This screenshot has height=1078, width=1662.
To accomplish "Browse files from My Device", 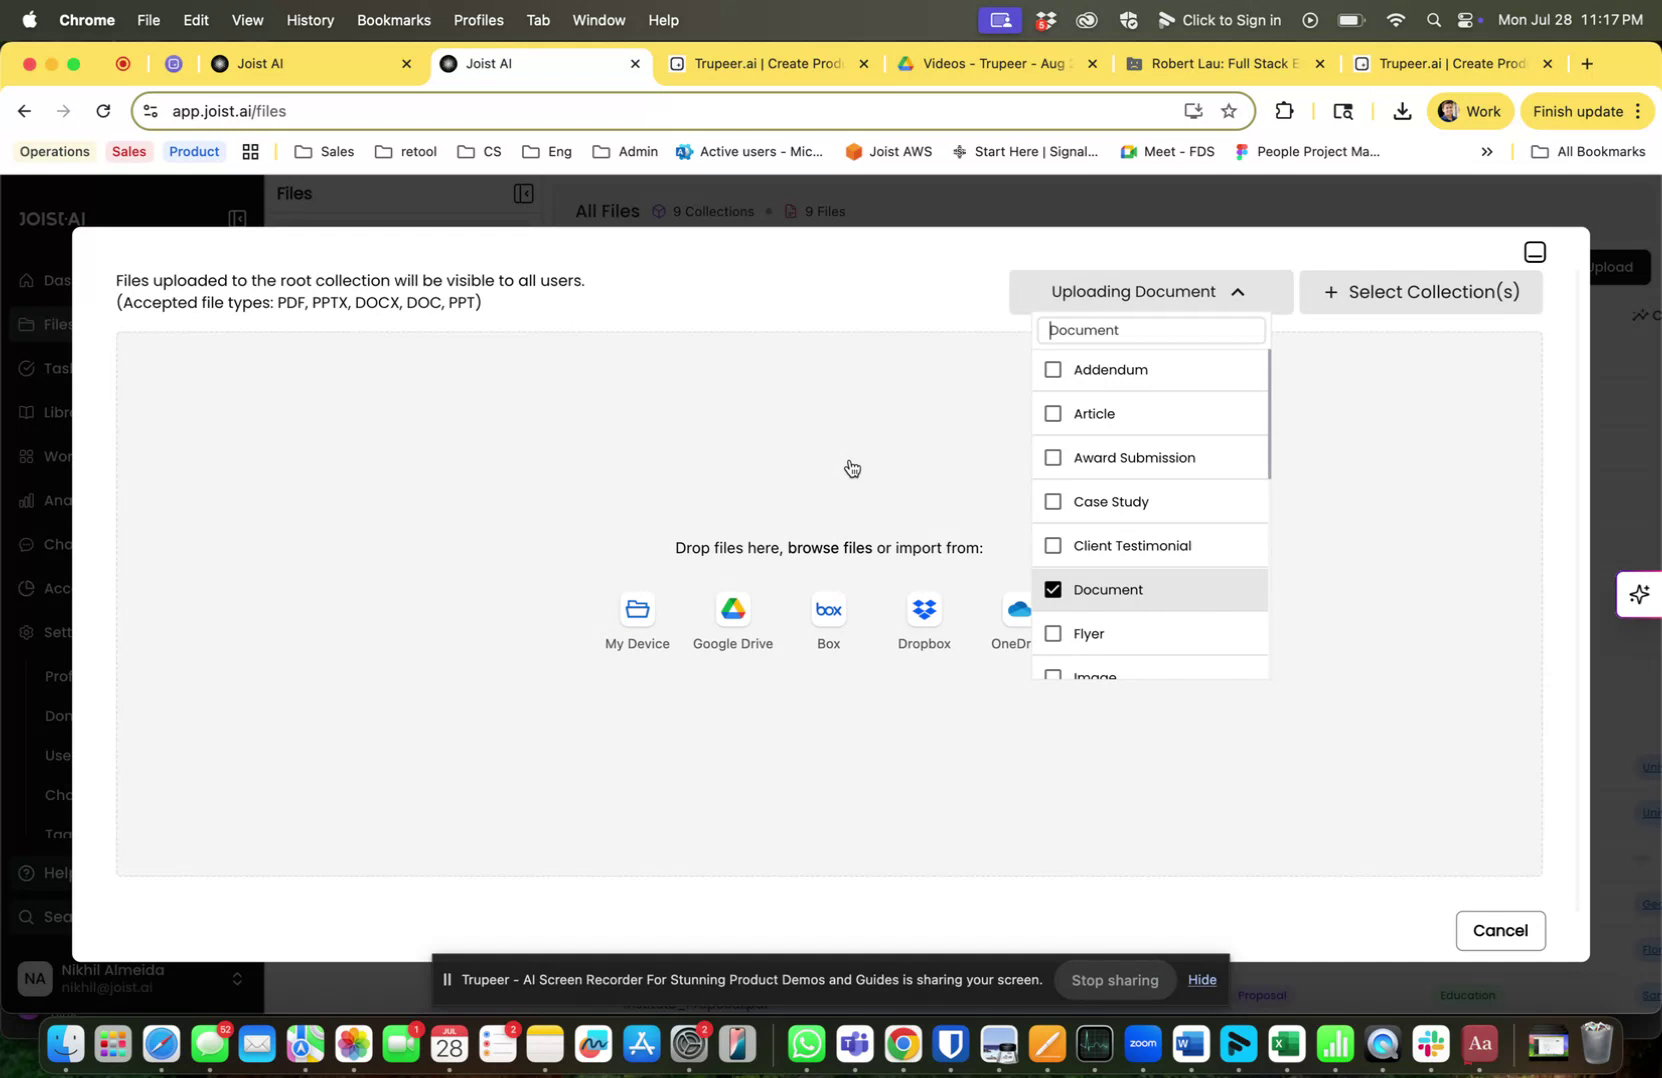I will pyautogui.click(x=636, y=620).
